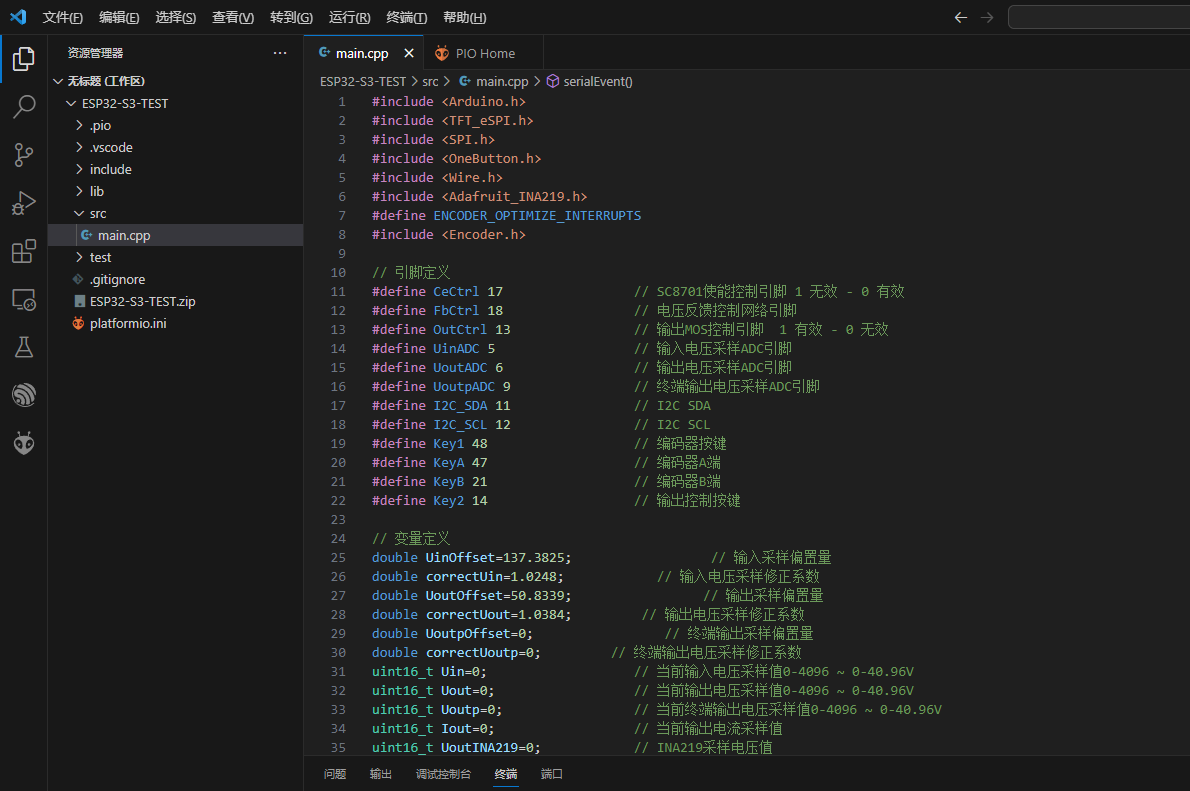Collapse the workspace root chevron
The image size is (1190, 791).
(x=58, y=81)
